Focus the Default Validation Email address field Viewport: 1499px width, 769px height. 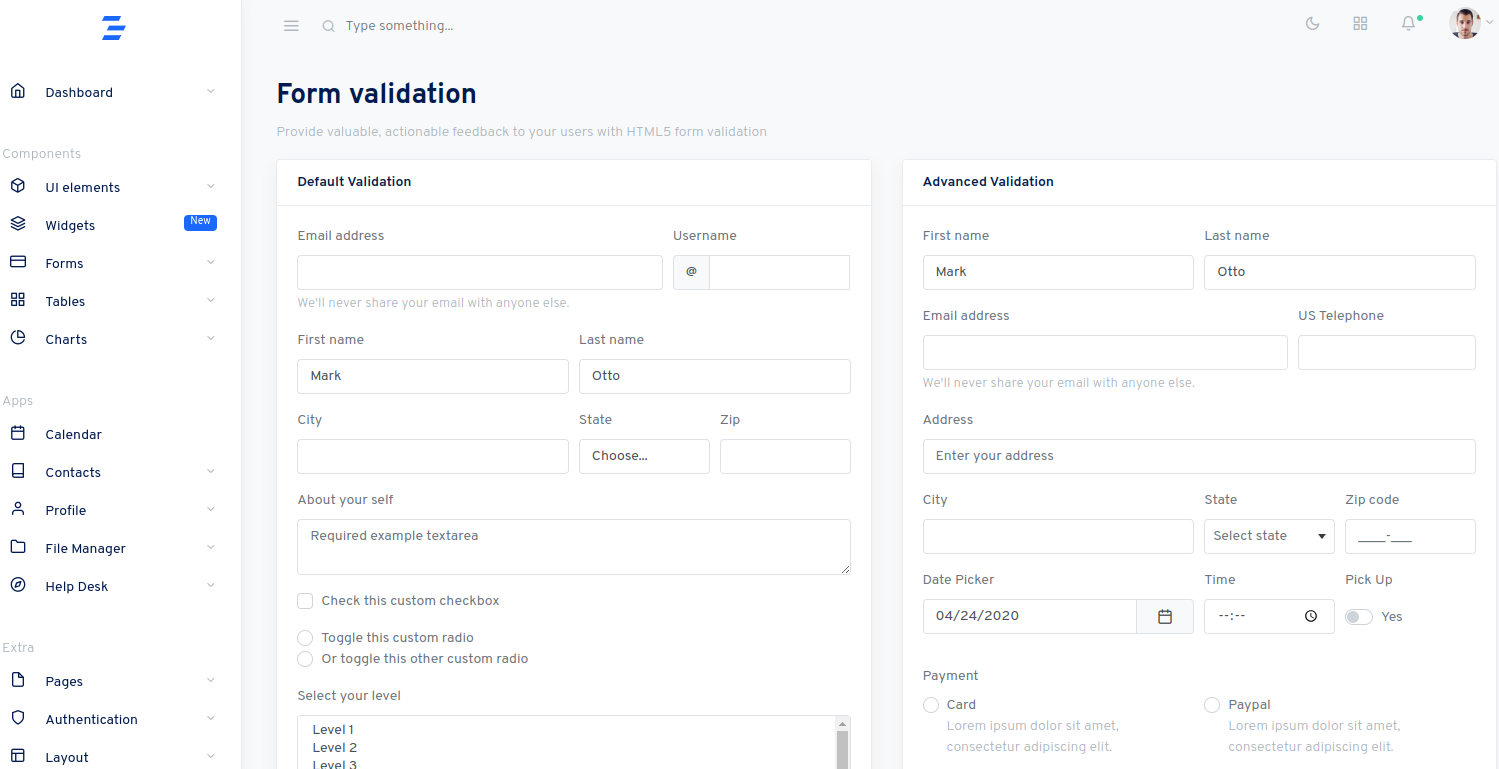coord(480,272)
